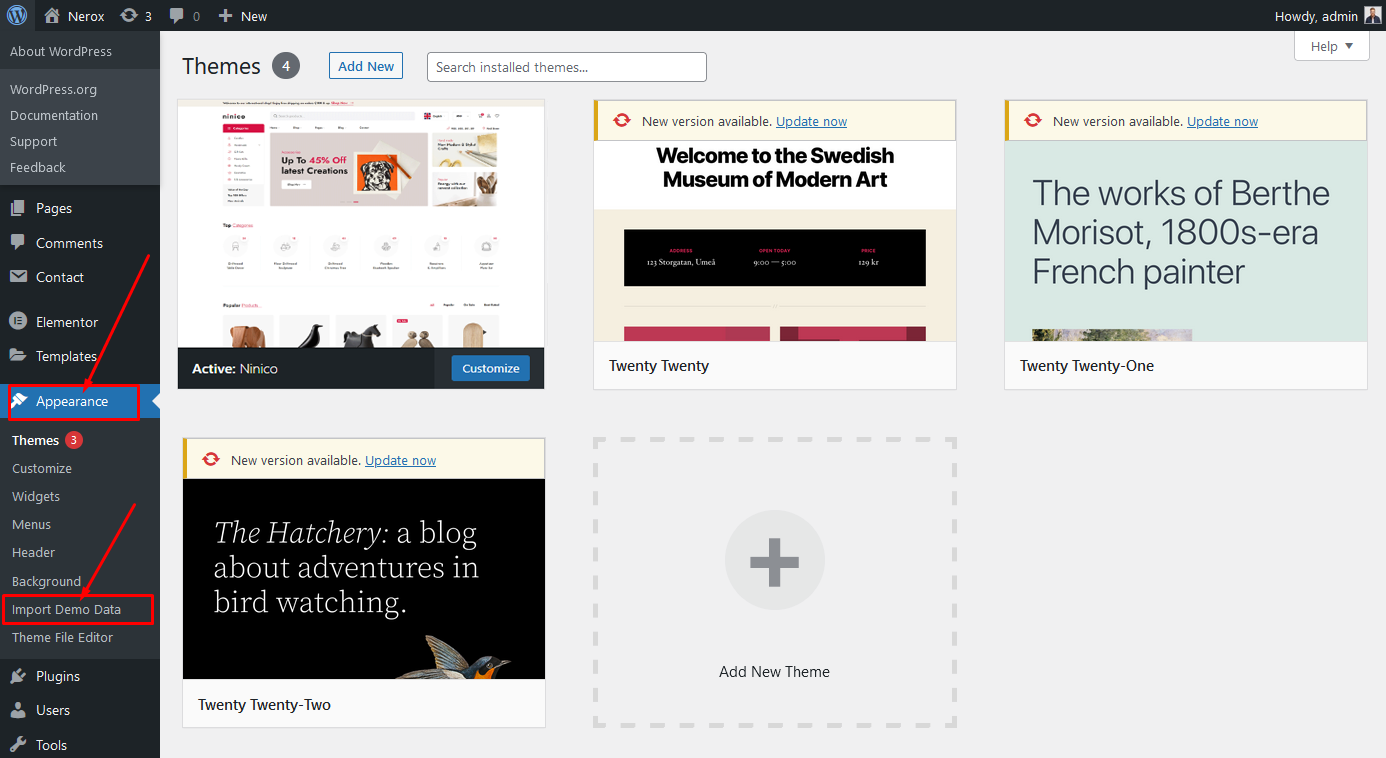Open the Plugins menu label
1386x758 pixels.
58,676
